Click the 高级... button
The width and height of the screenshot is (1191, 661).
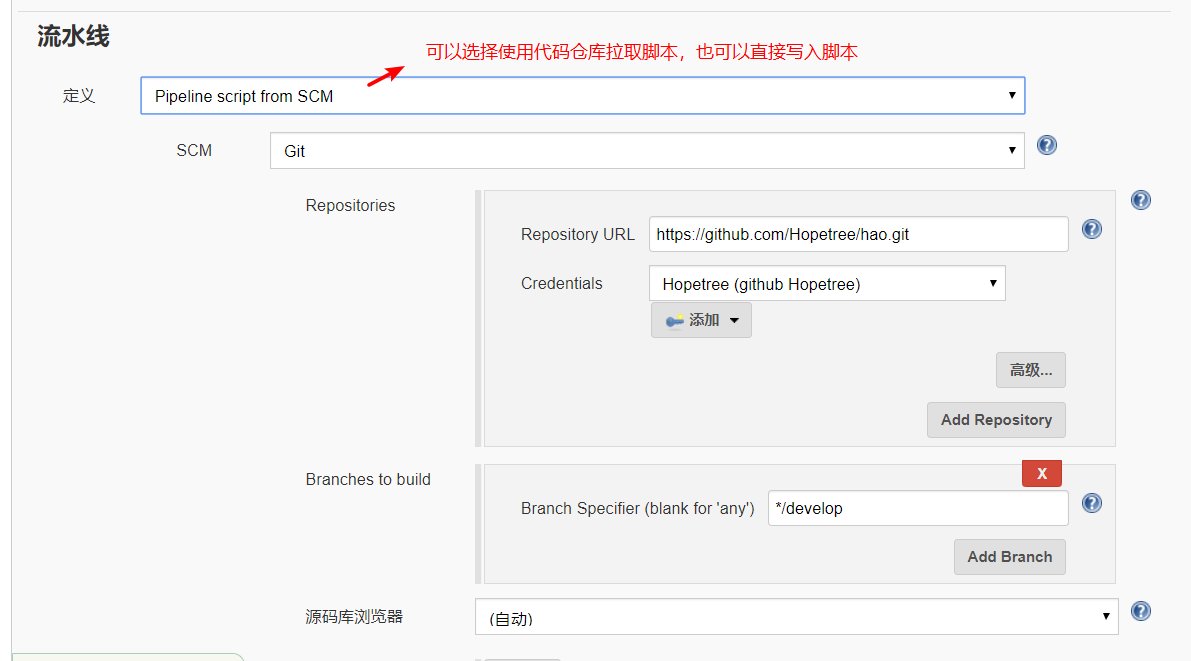point(1031,370)
